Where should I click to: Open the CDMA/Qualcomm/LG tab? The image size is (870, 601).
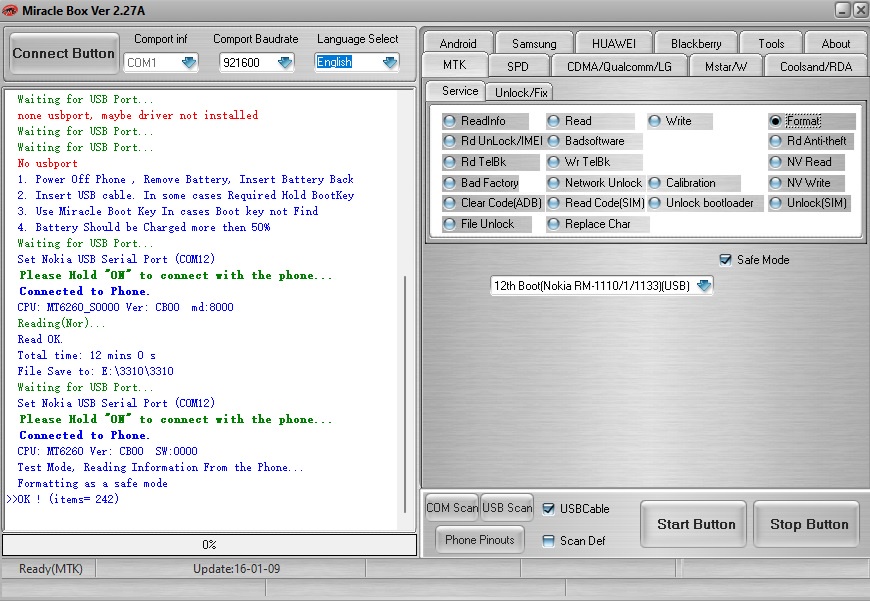point(619,67)
